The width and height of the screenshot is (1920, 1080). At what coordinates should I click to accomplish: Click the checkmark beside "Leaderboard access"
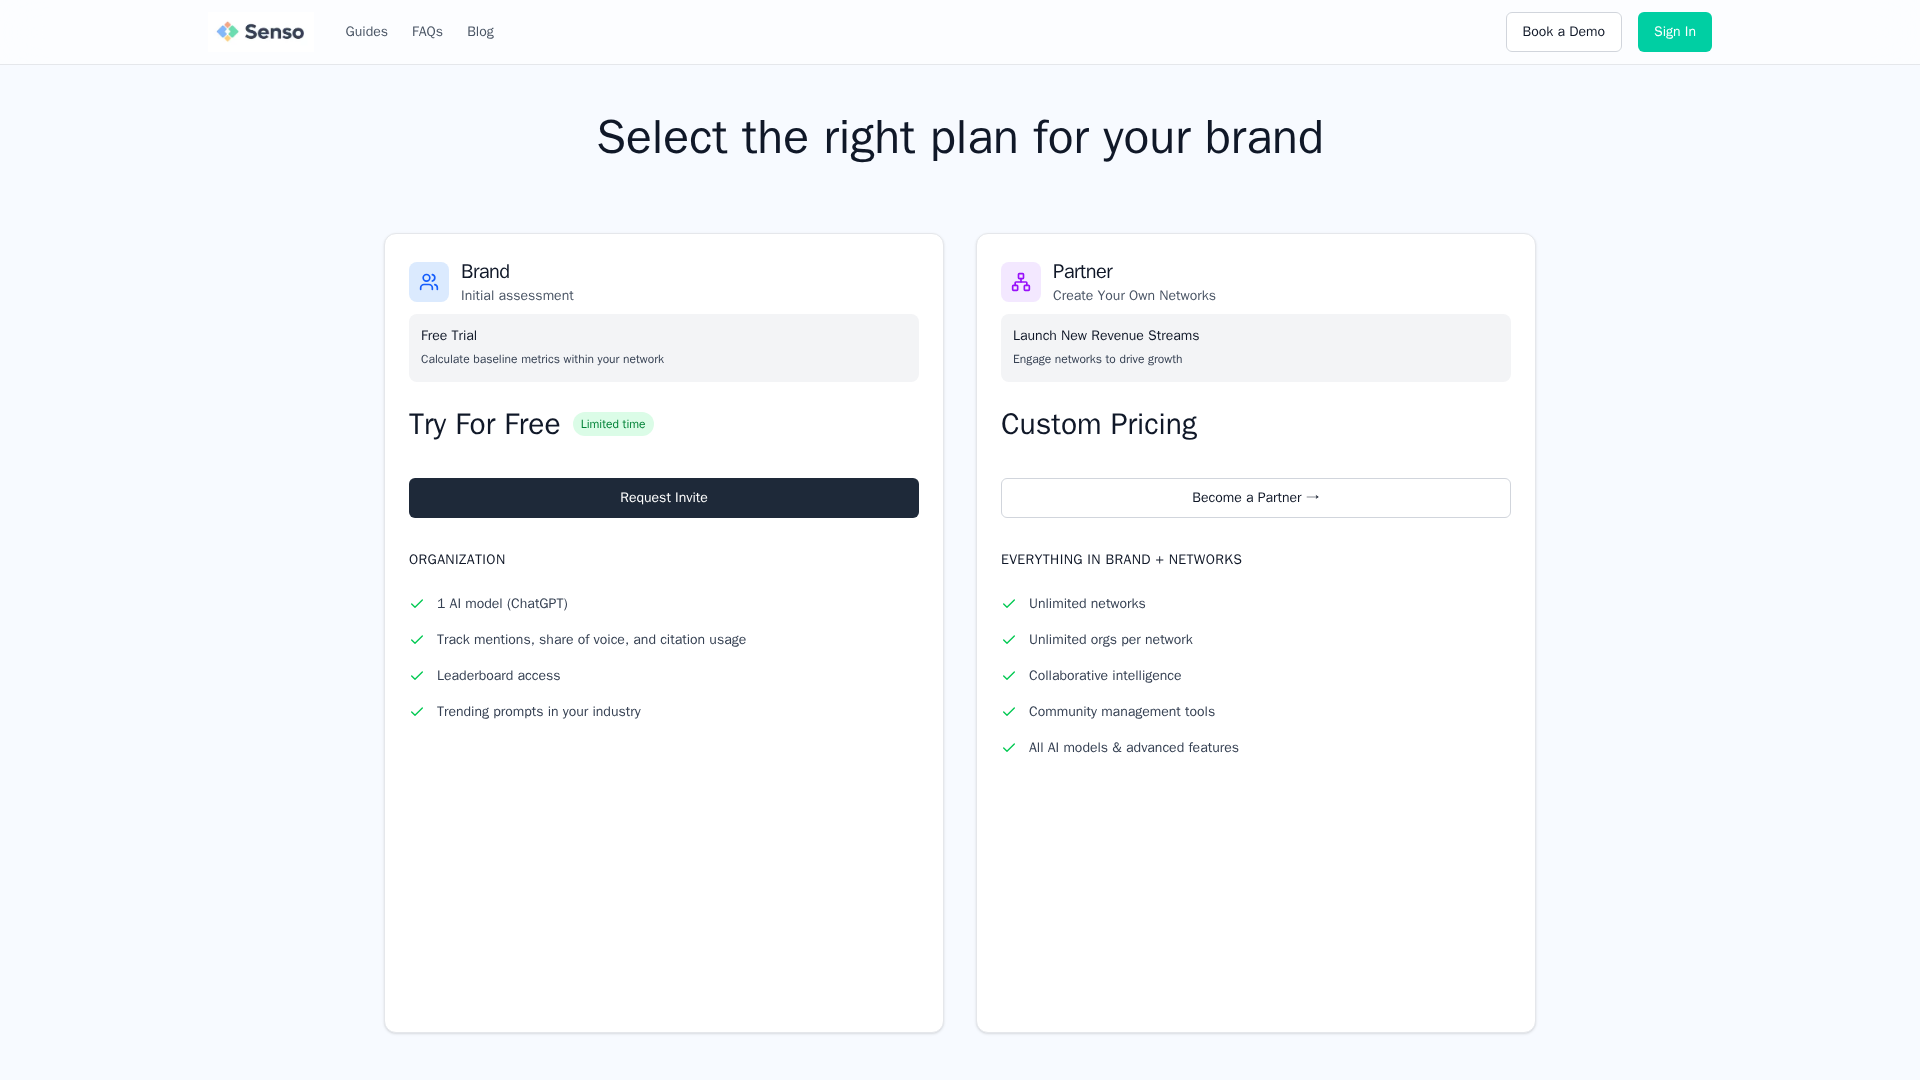pyautogui.click(x=417, y=675)
